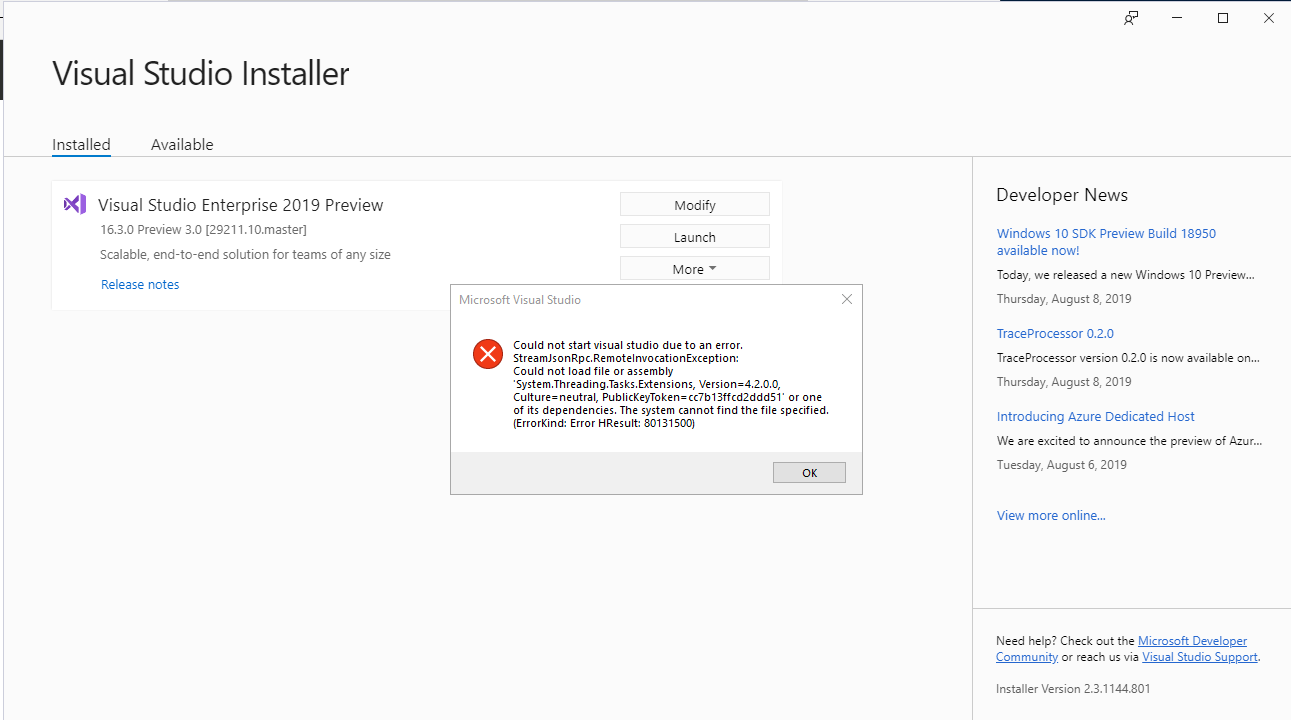Open the More dropdown menu
This screenshot has width=1291, height=720.
click(x=694, y=267)
